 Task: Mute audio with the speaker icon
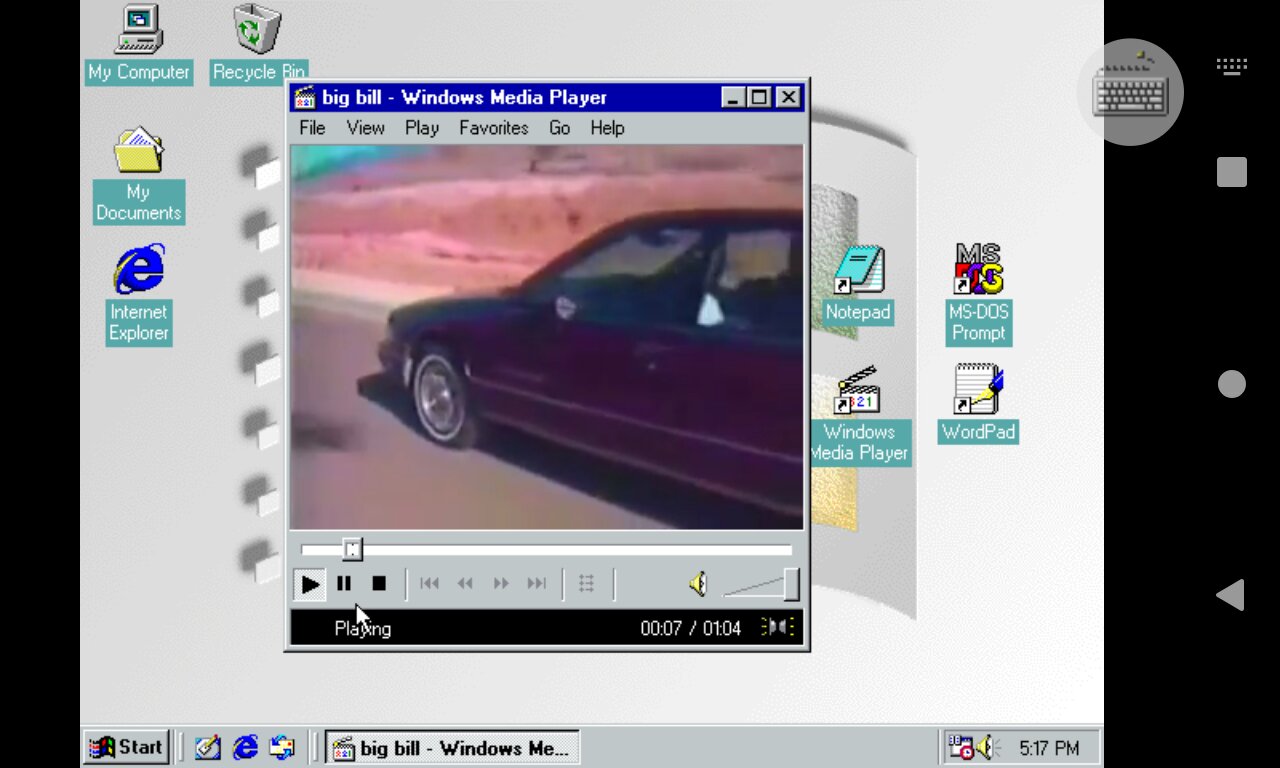tap(698, 584)
